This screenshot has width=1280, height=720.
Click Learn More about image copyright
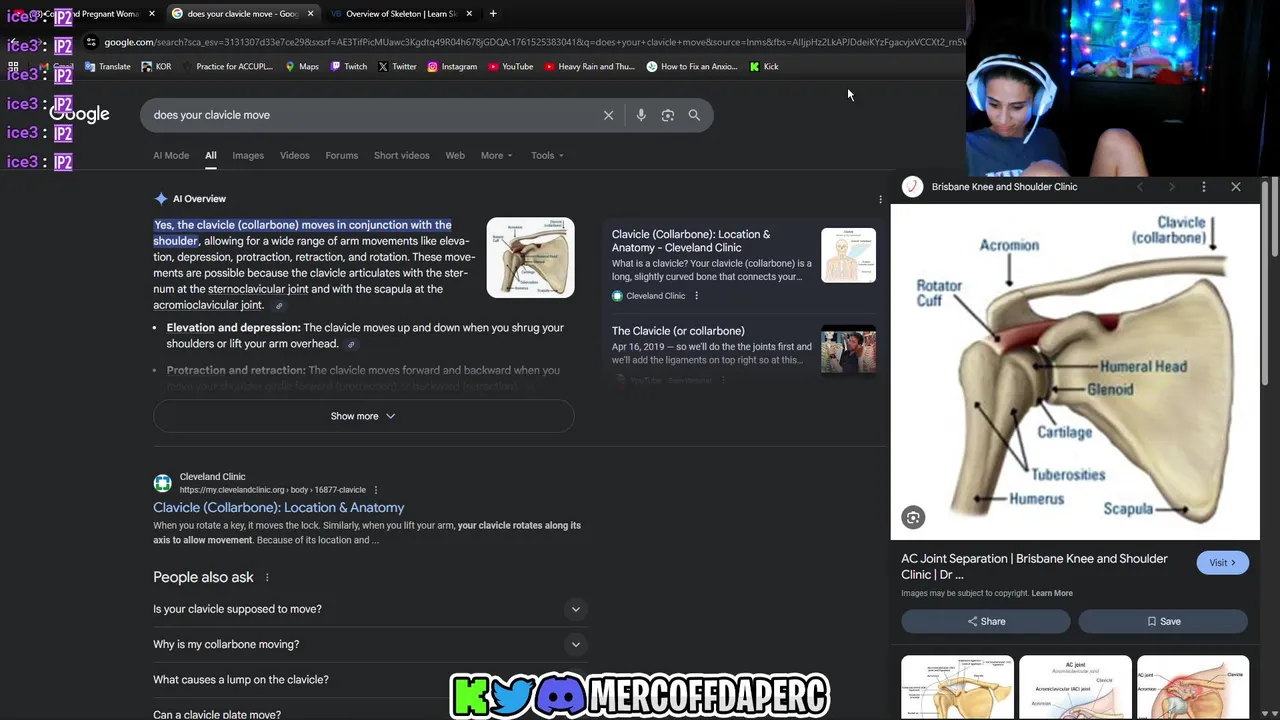click(x=1052, y=593)
